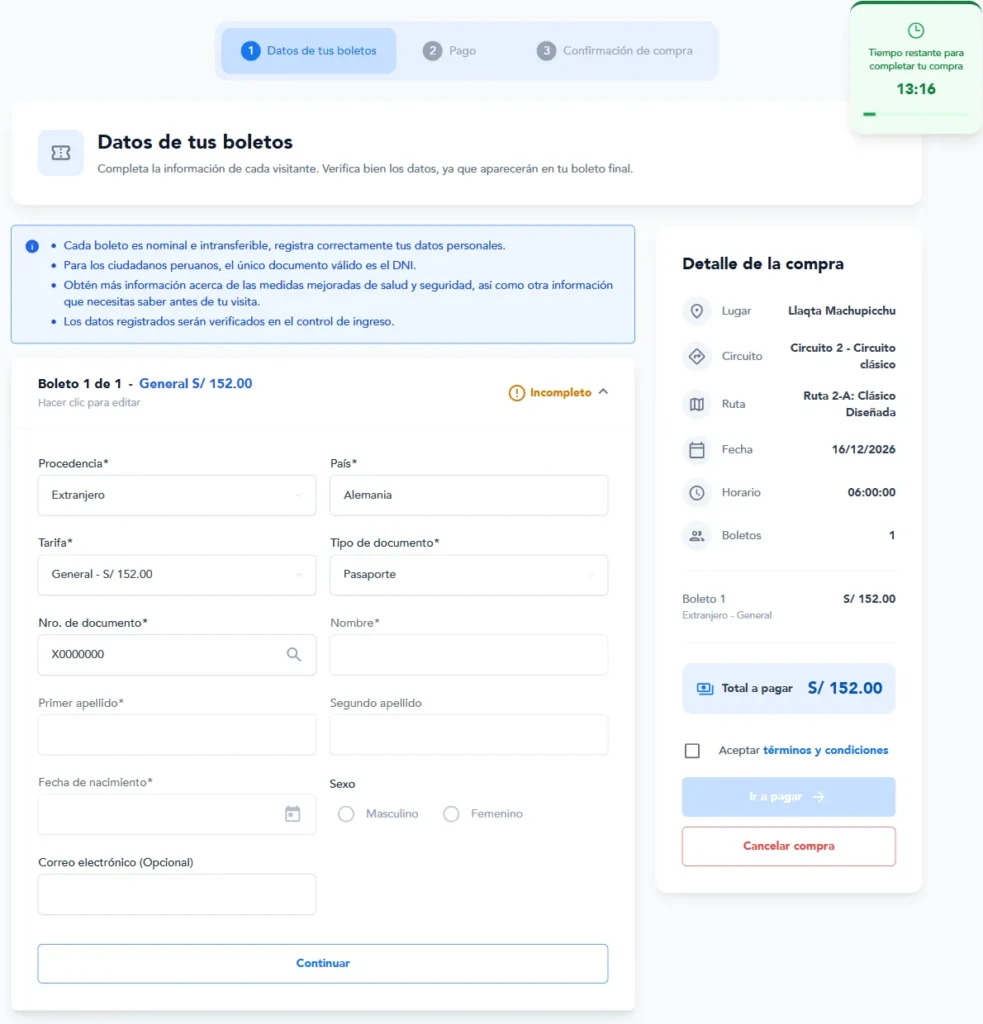Click the Hacer clic para editar hint
The width and height of the screenshot is (983, 1024).
[x=89, y=403]
